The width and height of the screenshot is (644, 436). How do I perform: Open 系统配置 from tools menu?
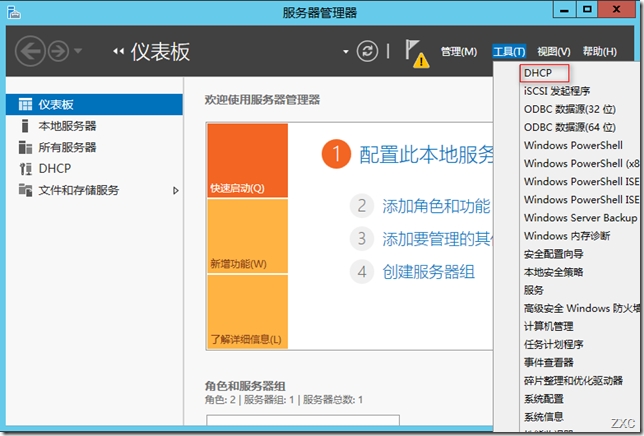[543, 399]
